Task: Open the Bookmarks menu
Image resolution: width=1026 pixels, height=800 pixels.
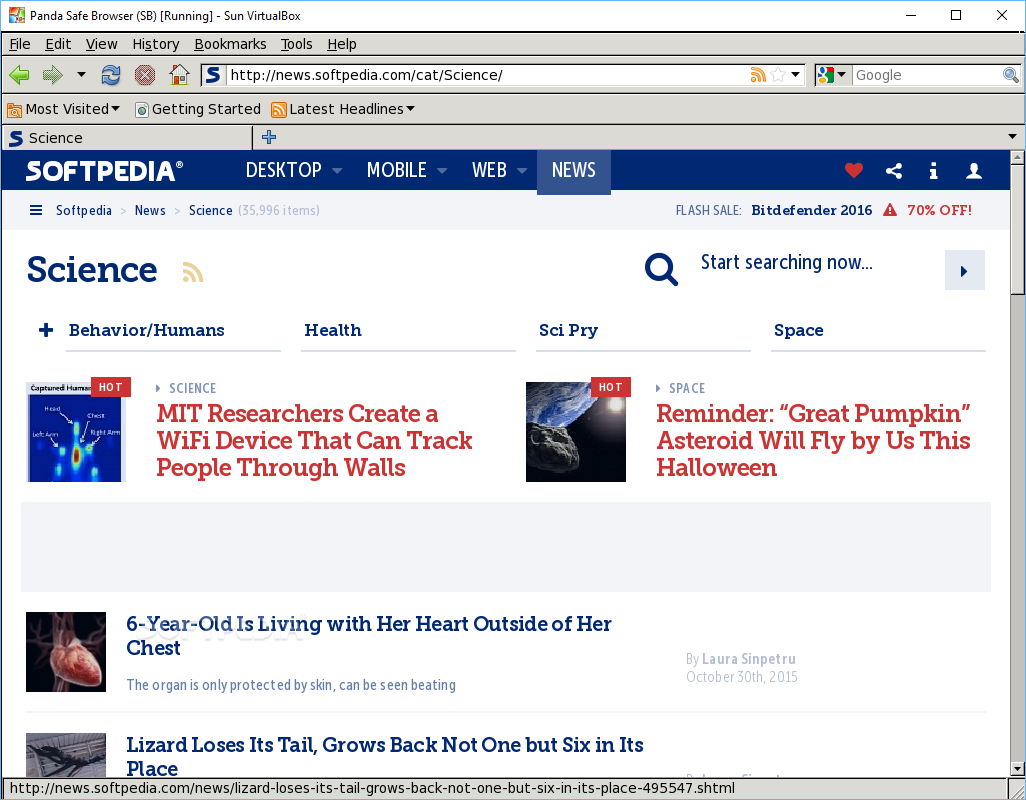Action: pos(230,44)
